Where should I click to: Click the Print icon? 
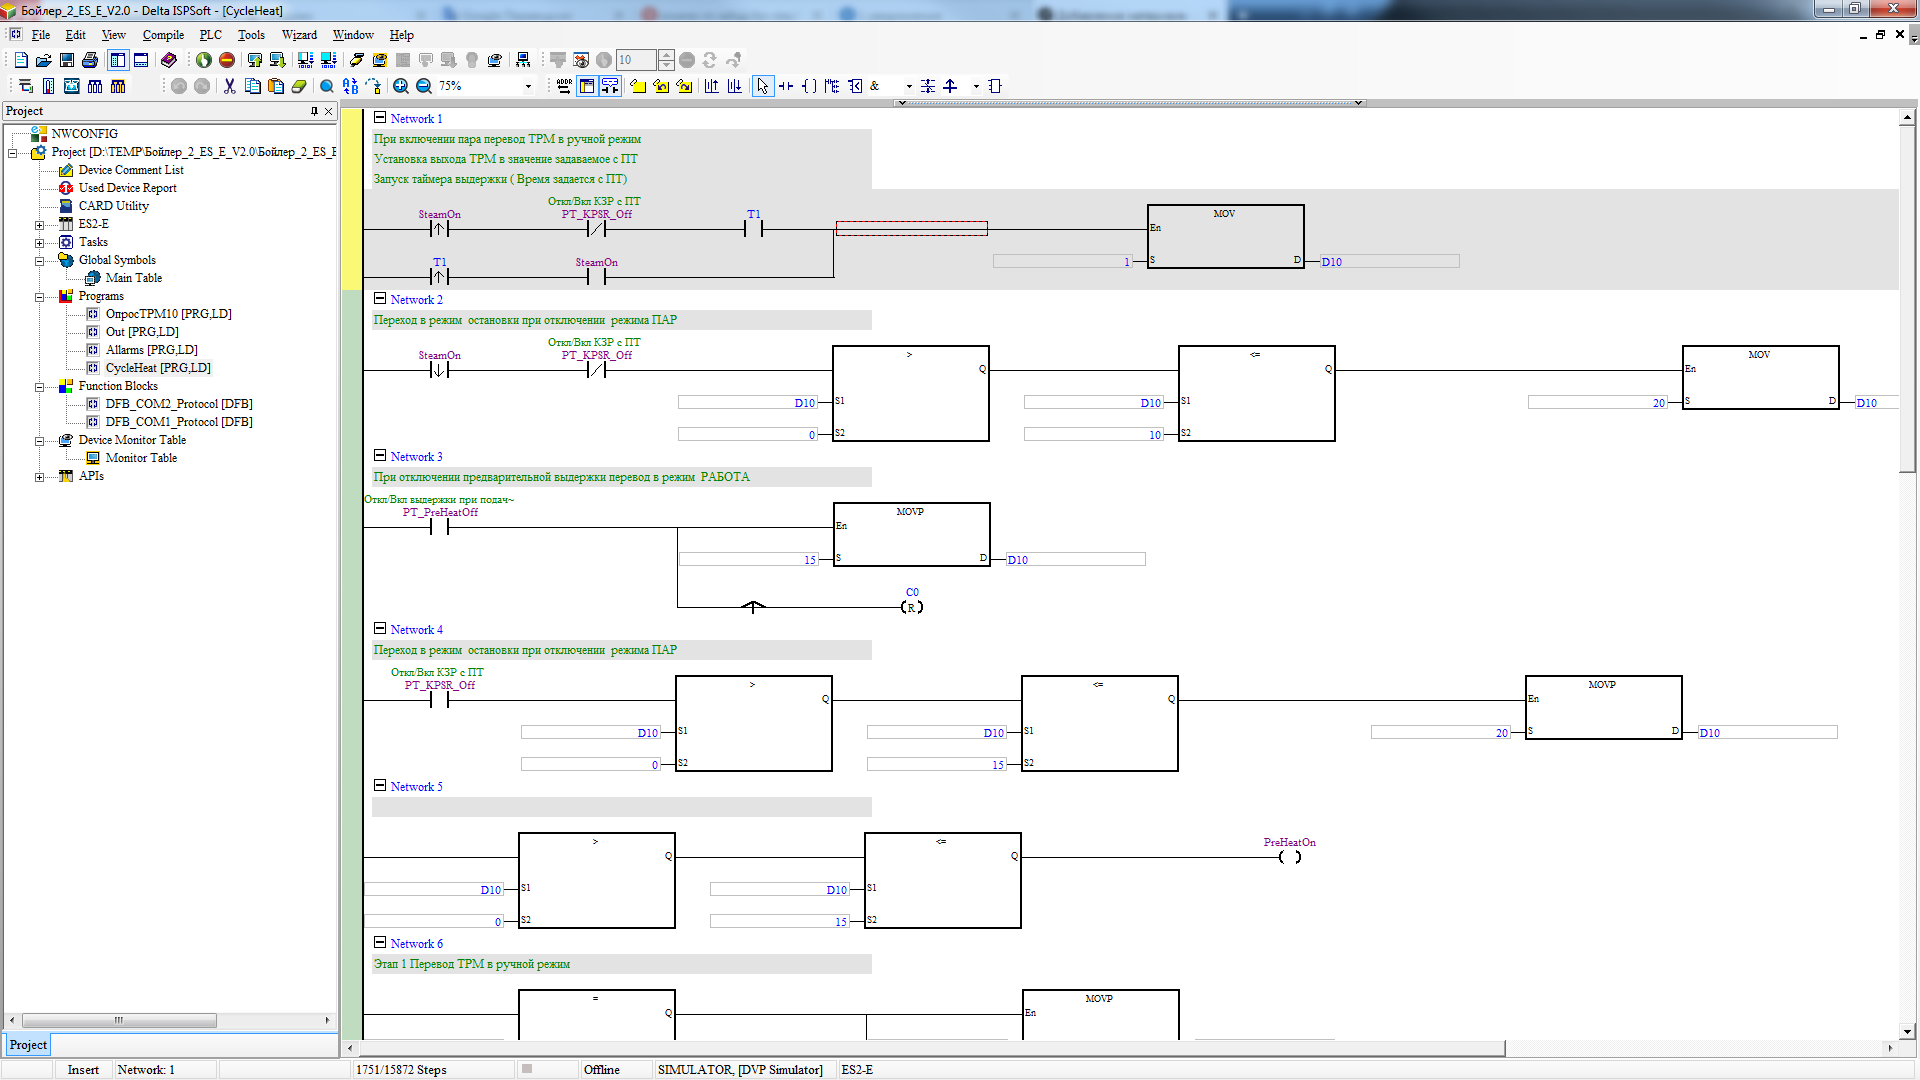pyautogui.click(x=90, y=60)
